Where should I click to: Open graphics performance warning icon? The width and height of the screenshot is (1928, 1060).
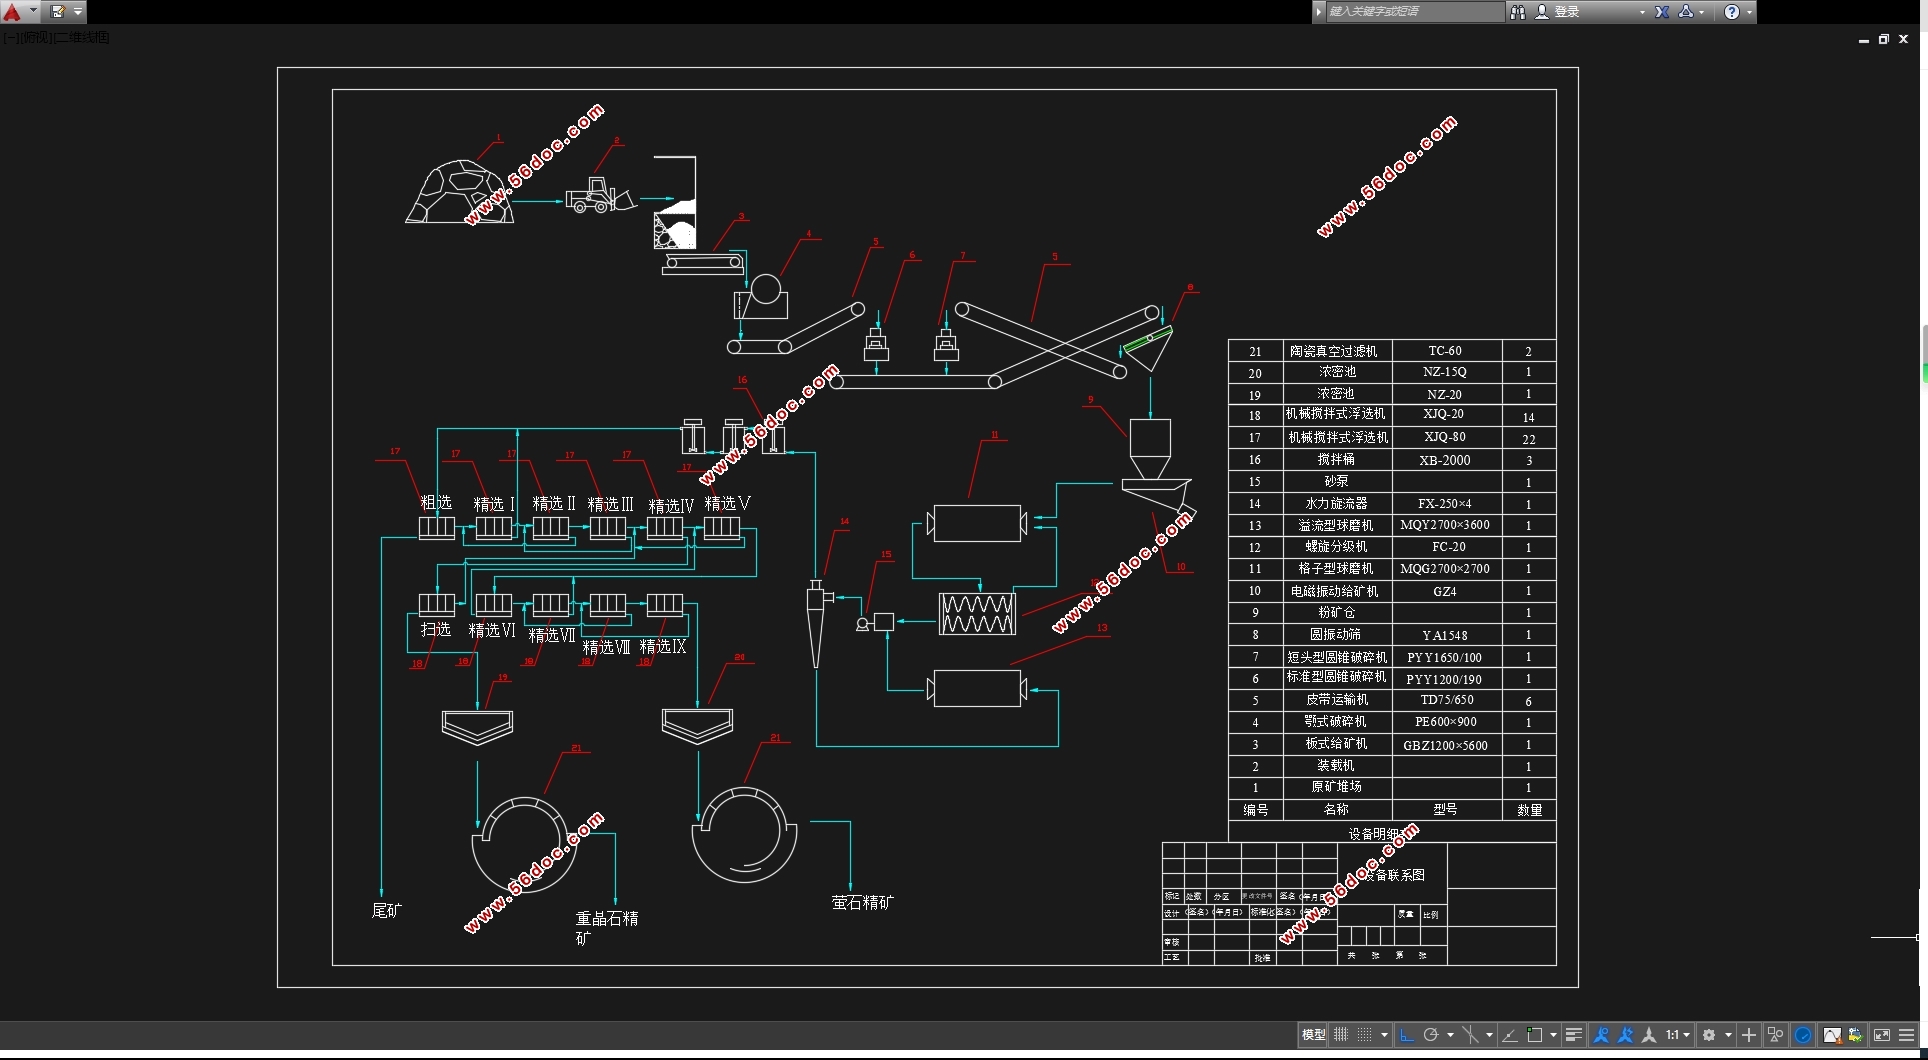tap(1831, 1035)
